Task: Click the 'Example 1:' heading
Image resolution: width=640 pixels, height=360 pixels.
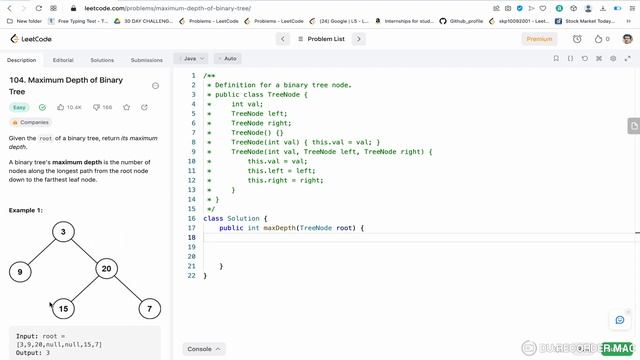Action: [26, 210]
